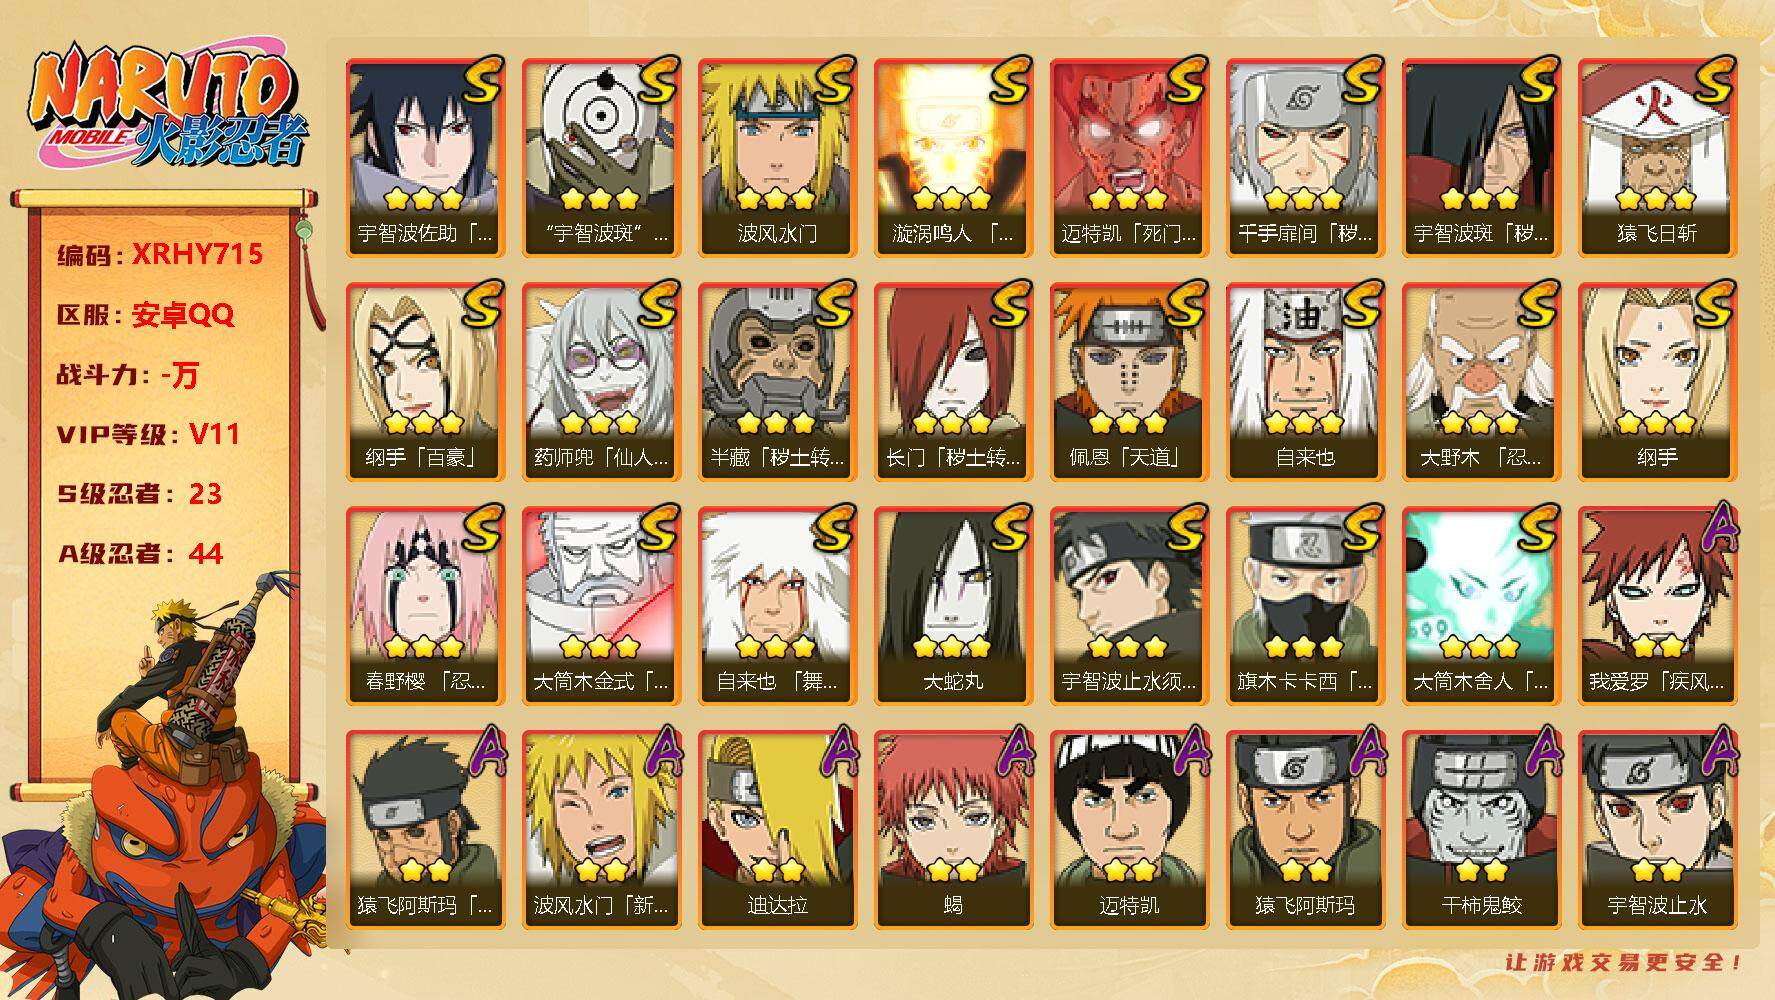Open the S-rank 自来也 card with 油 headband
Screen dimensions: 1775x1000
[x=1305, y=382]
